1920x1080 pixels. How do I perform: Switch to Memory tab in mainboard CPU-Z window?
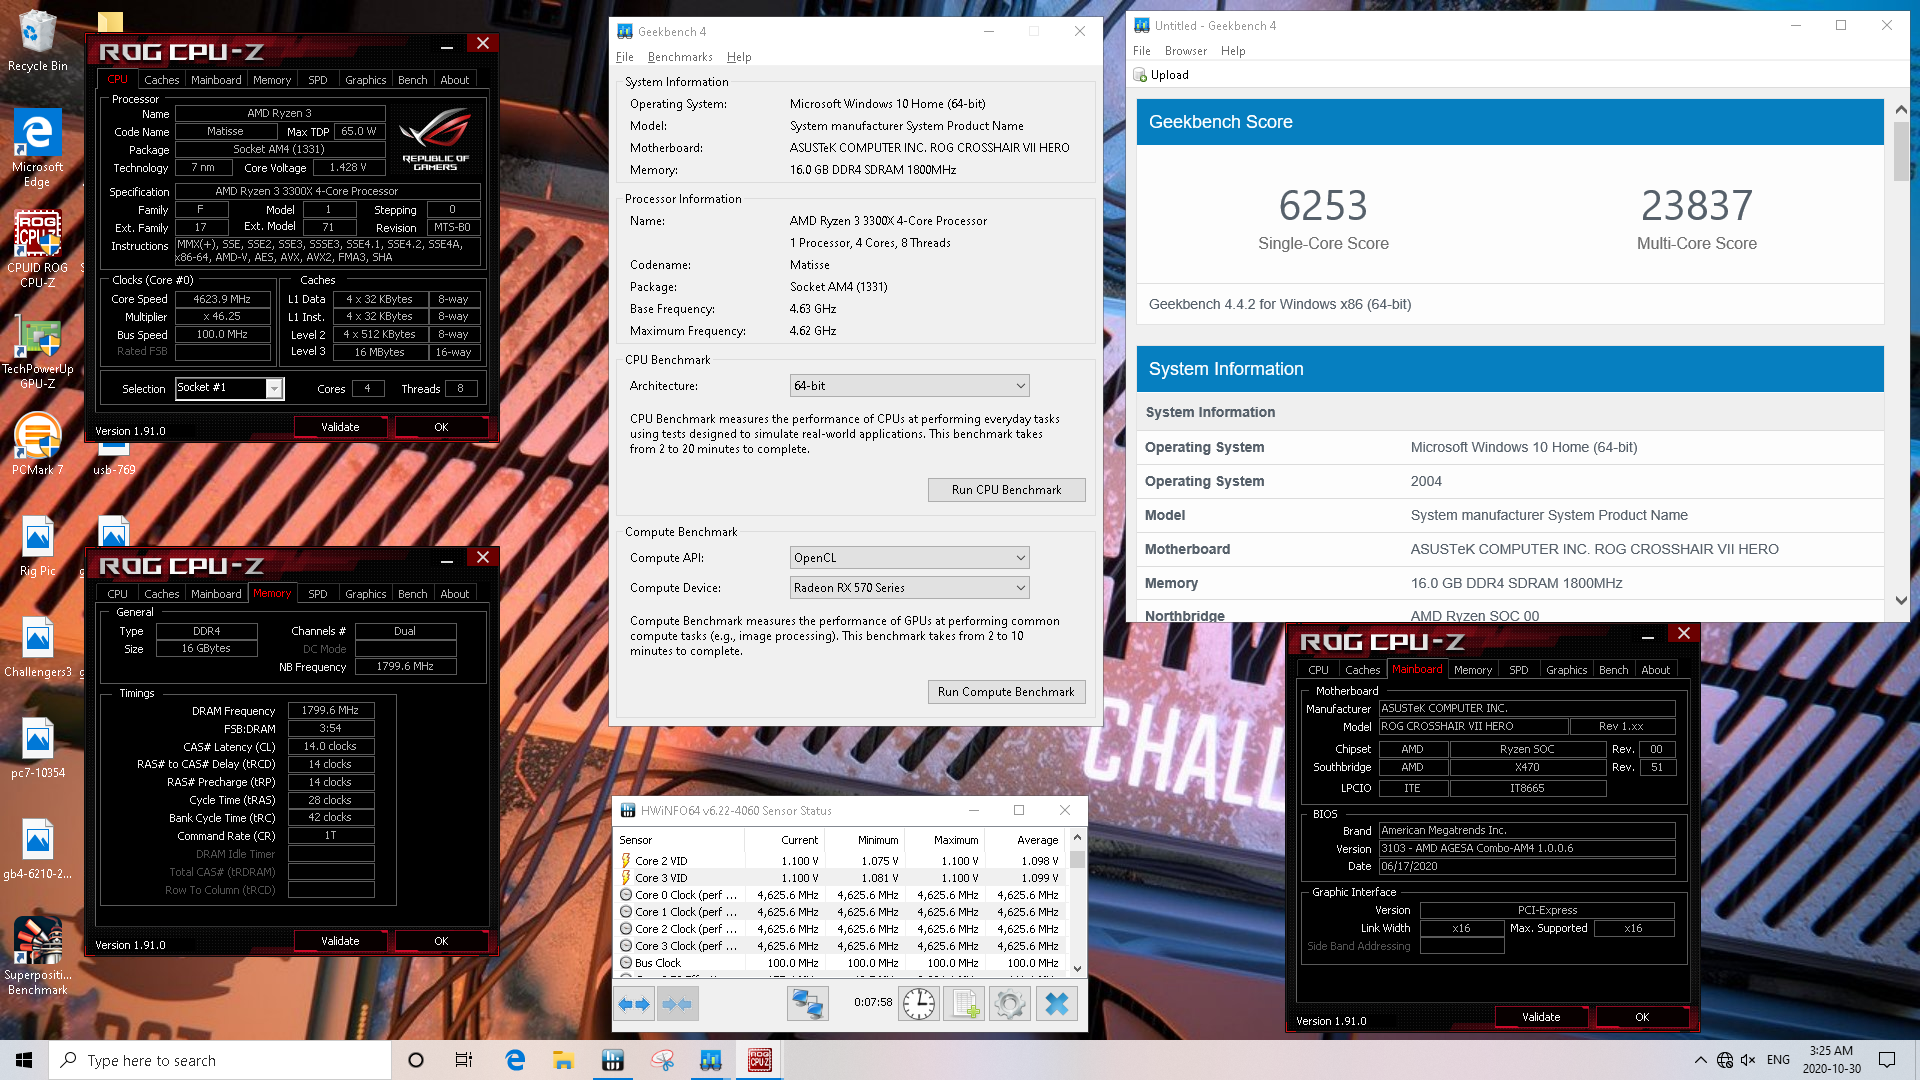click(1472, 670)
